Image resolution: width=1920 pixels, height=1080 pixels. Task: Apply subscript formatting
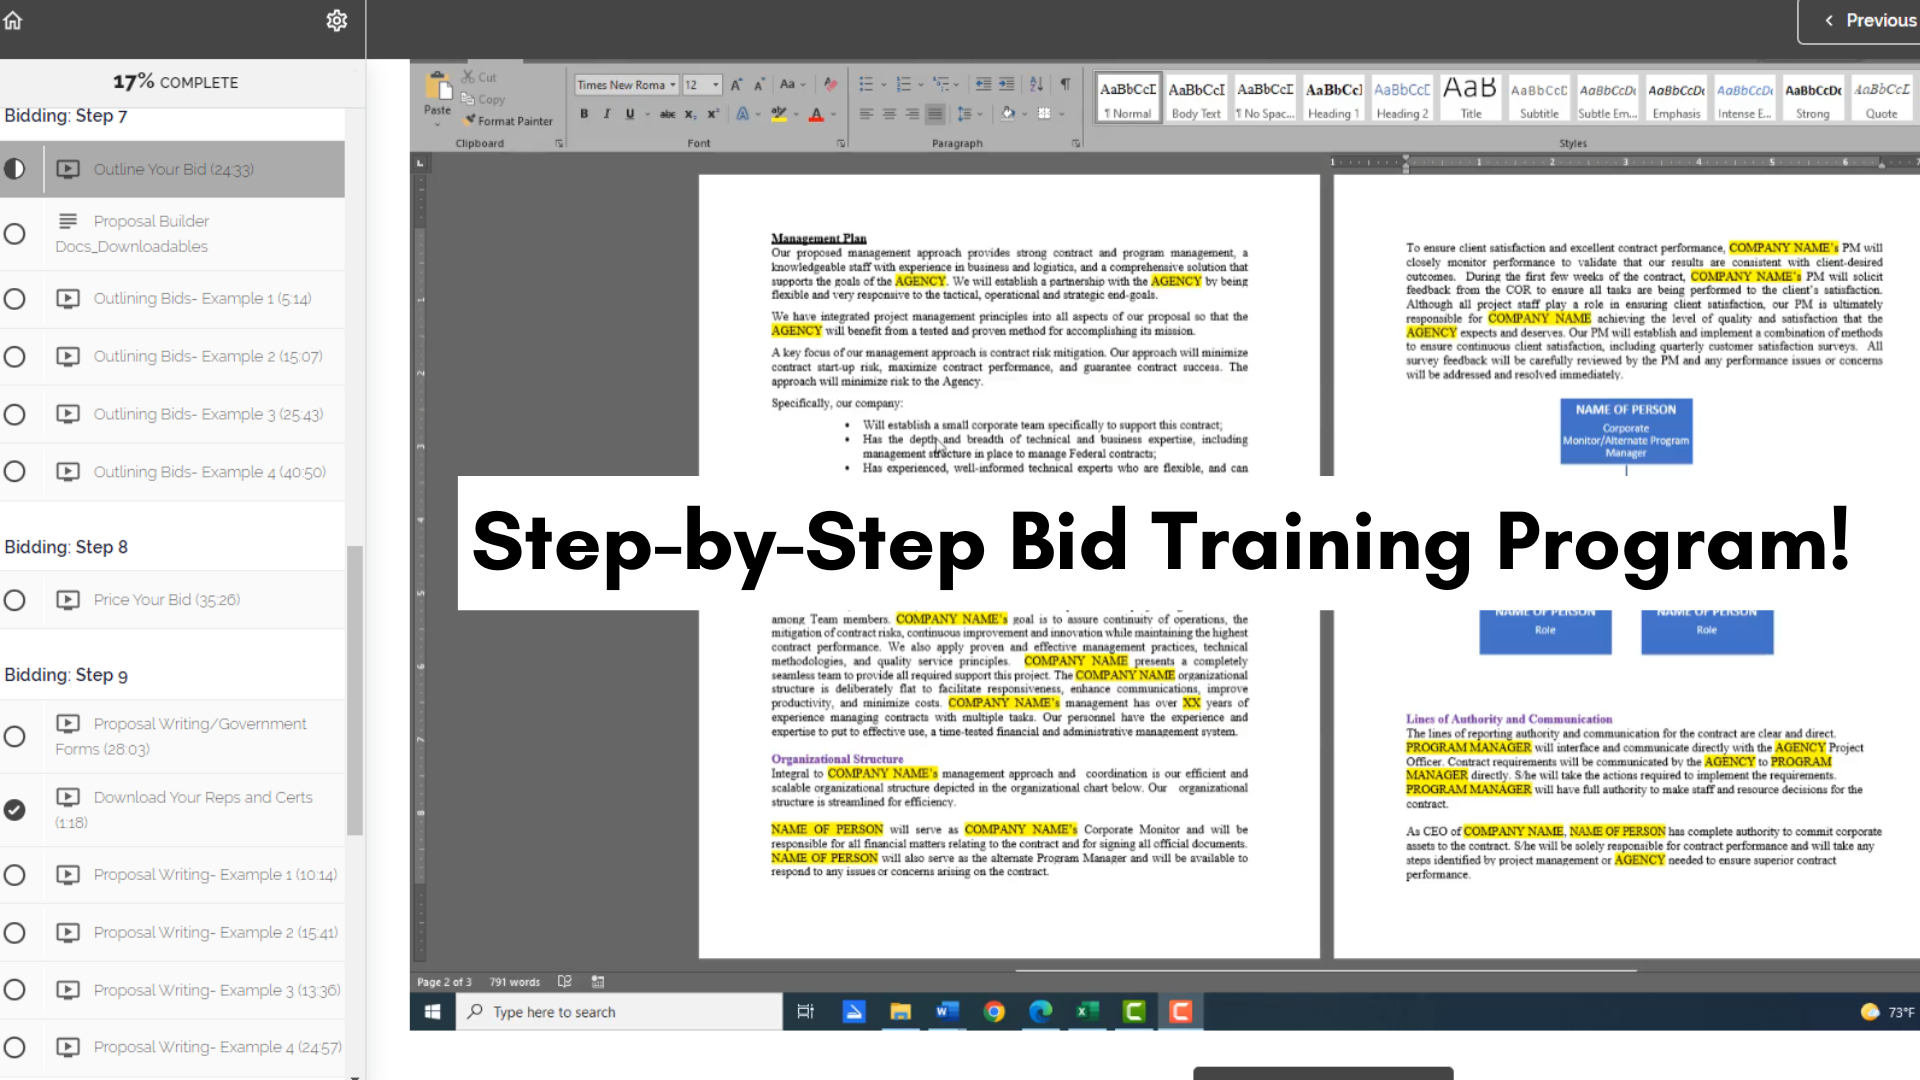[x=690, y=114]
